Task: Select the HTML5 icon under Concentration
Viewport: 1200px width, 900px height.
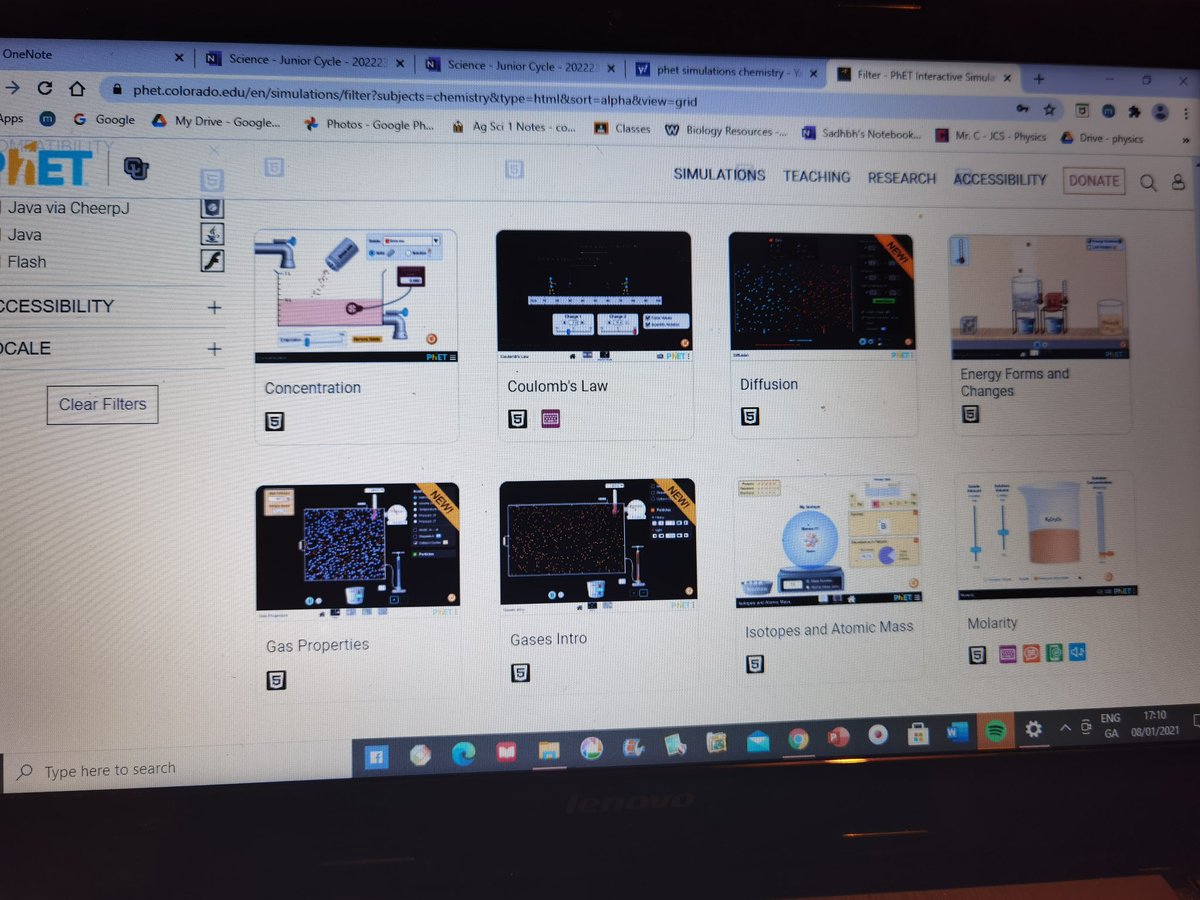Action: click(276, 421)
